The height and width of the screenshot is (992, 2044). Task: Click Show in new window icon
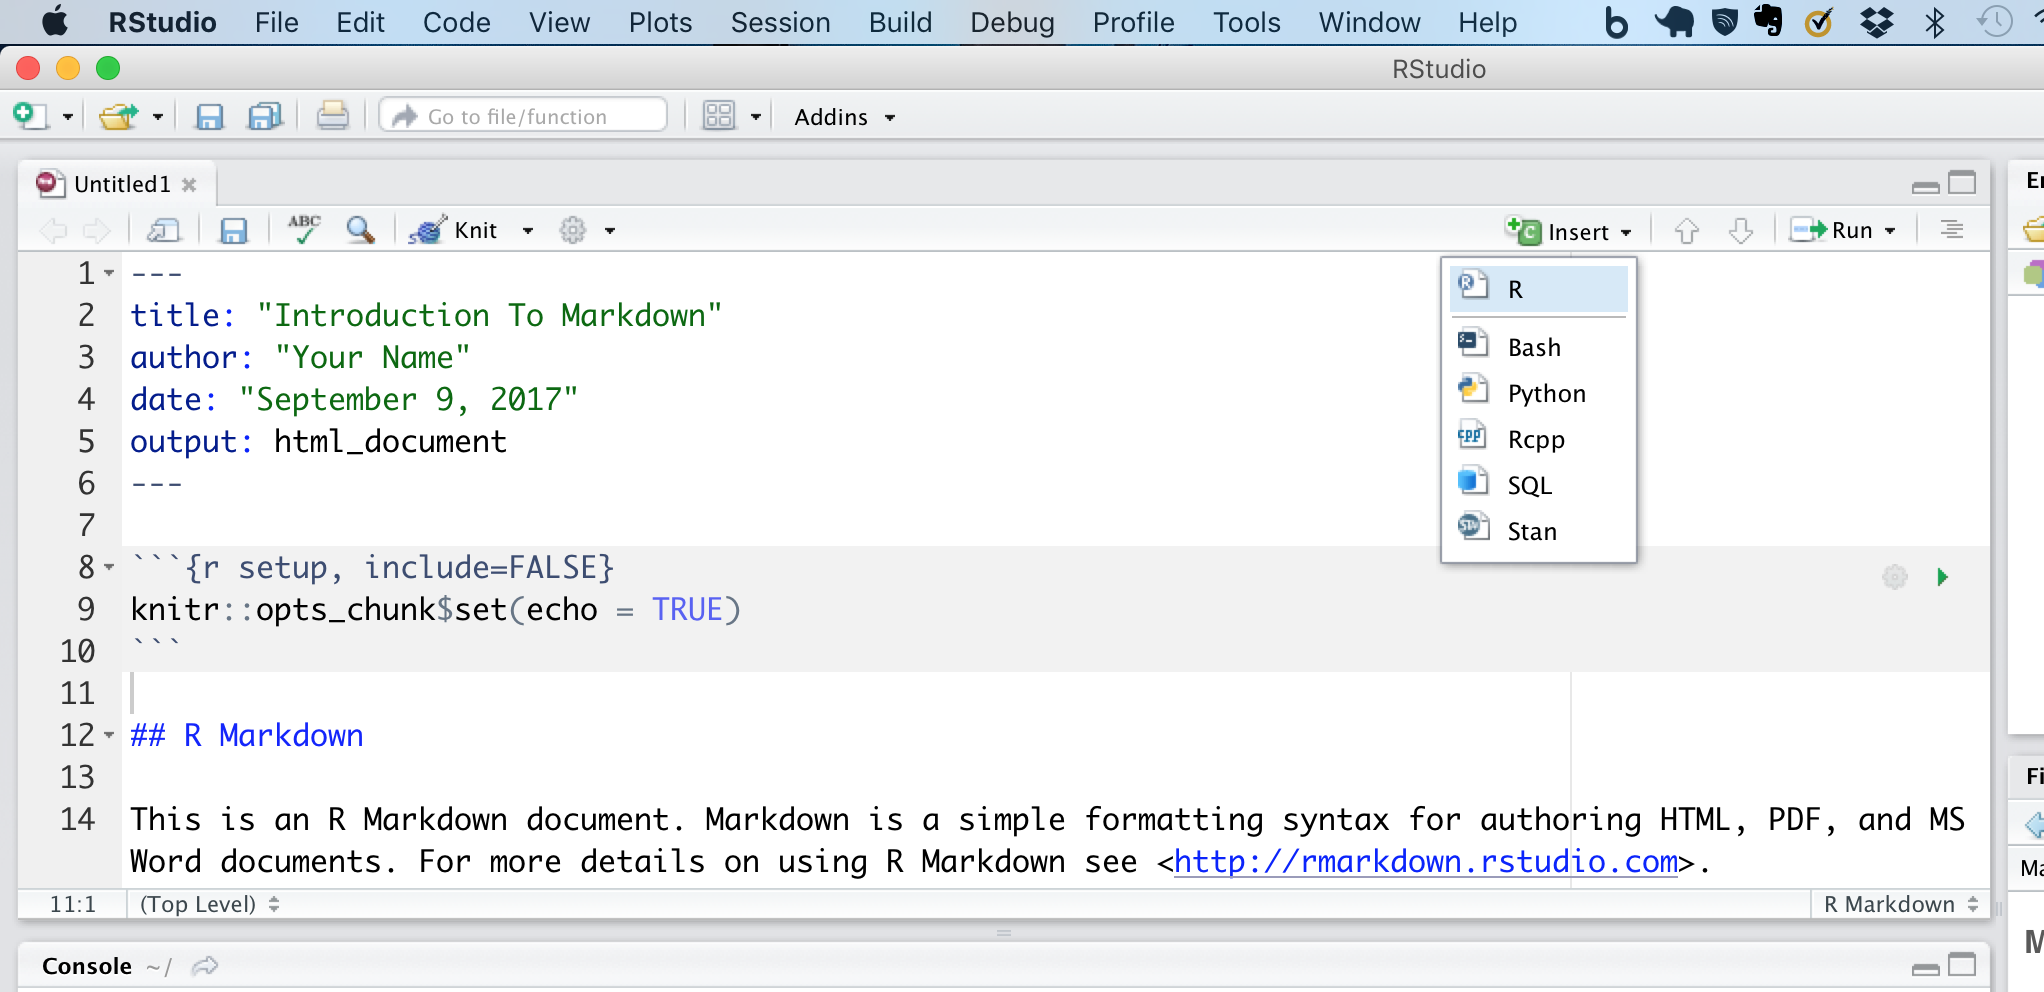click(163, 231)
